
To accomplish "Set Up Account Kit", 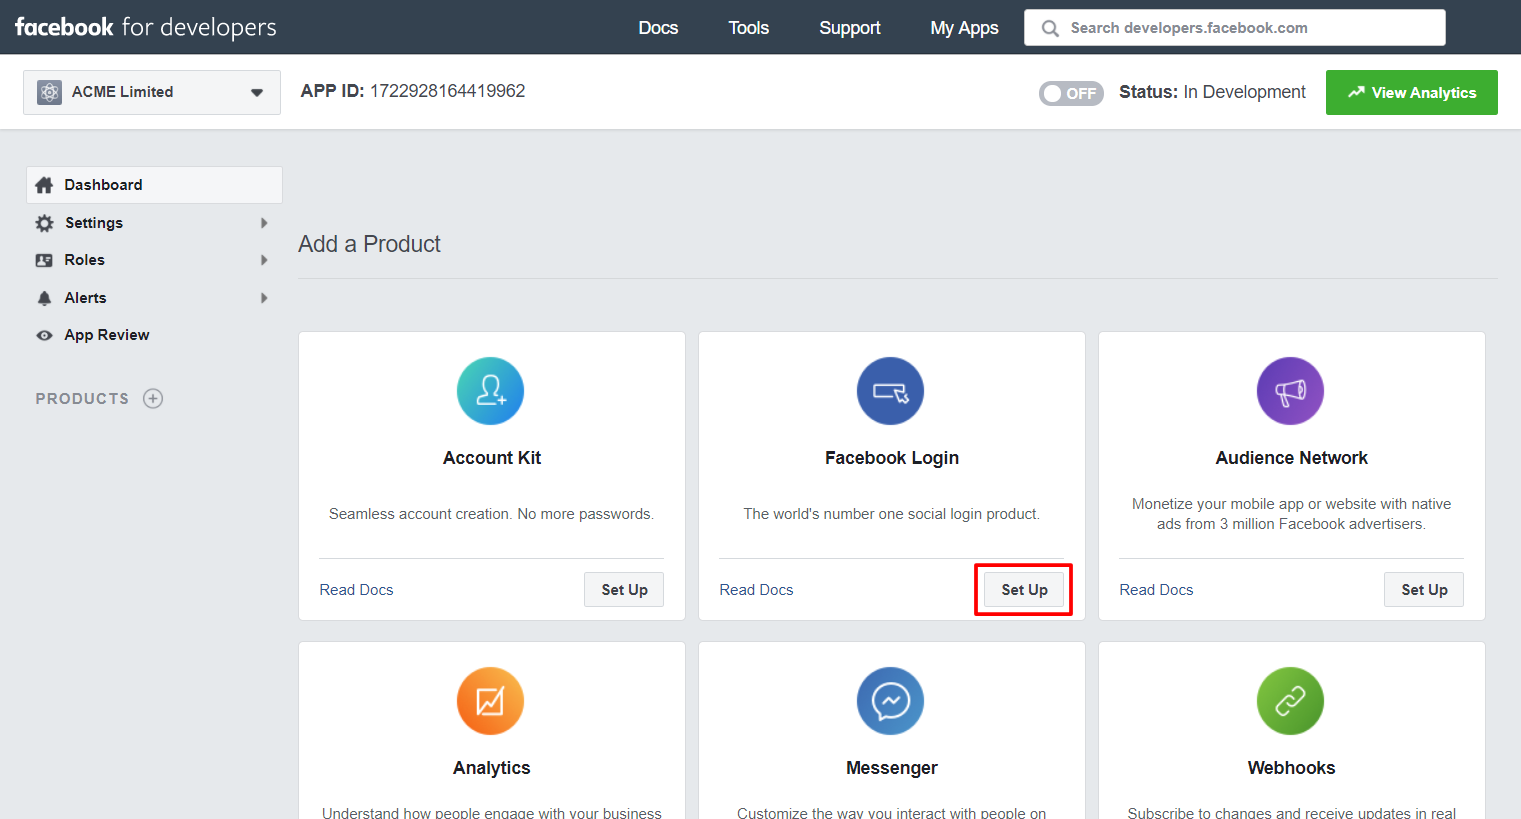I will tap(624, 590).
